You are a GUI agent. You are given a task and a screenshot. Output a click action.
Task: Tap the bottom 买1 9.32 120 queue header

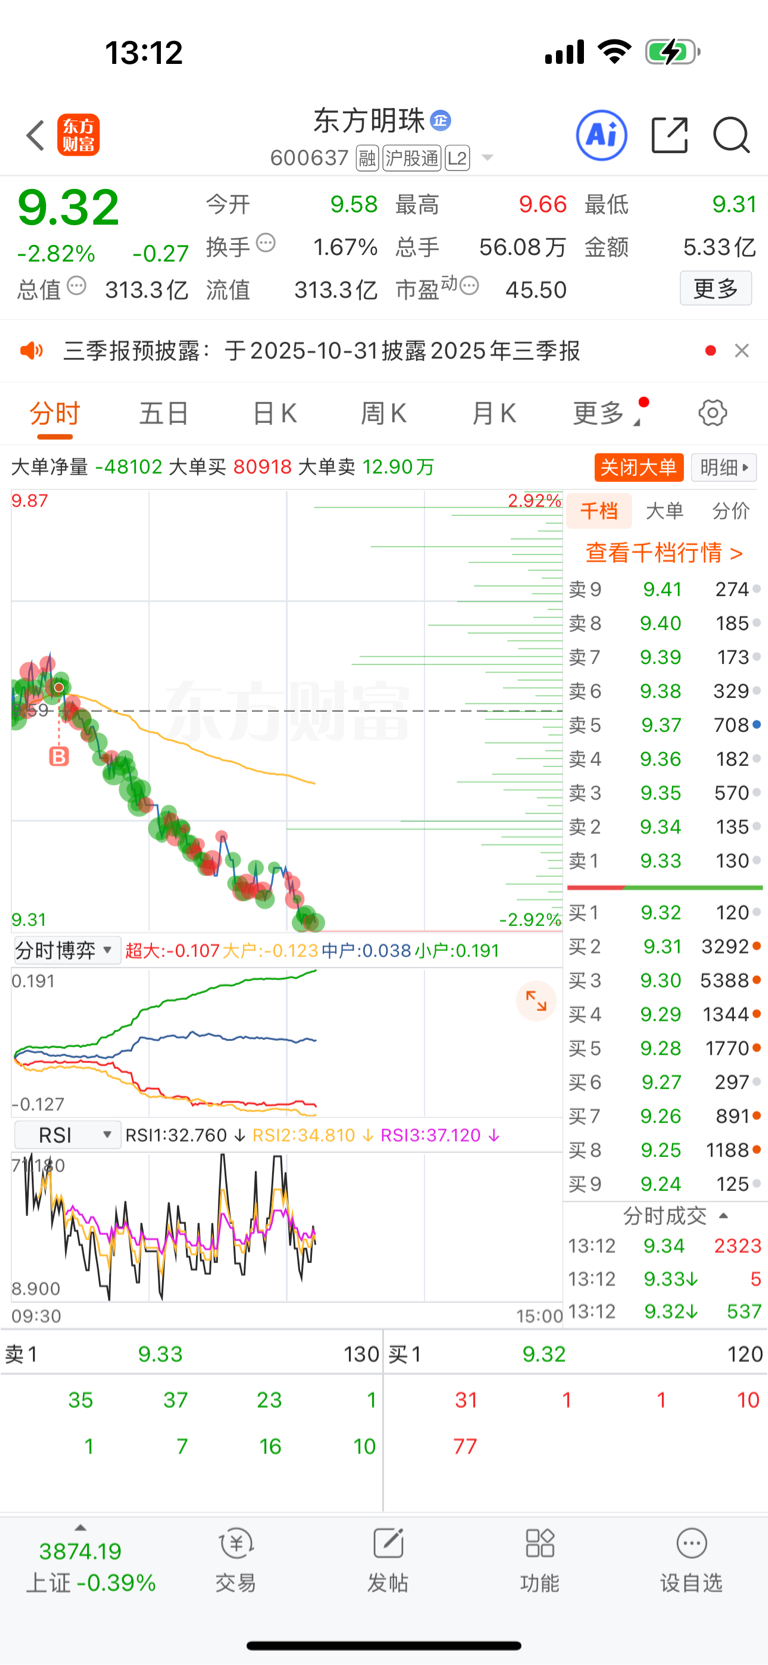pos(576,1354)
